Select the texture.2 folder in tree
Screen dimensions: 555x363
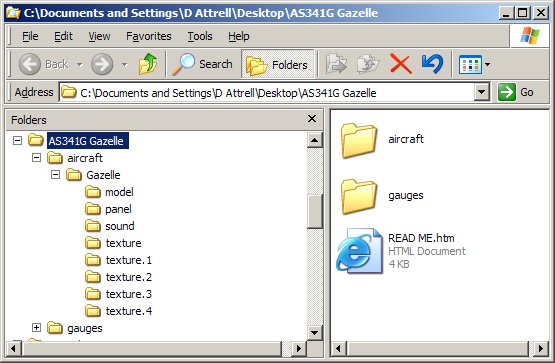[x=128, y=277]
